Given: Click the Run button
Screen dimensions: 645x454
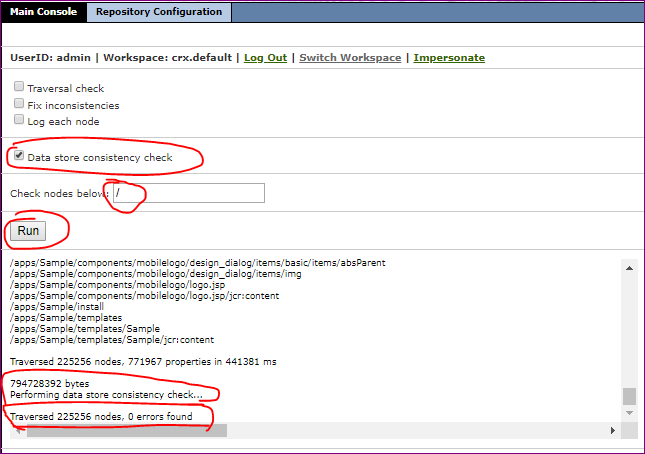Looking at the screenshot, I should pyautogui.click(x=28, y=231).
